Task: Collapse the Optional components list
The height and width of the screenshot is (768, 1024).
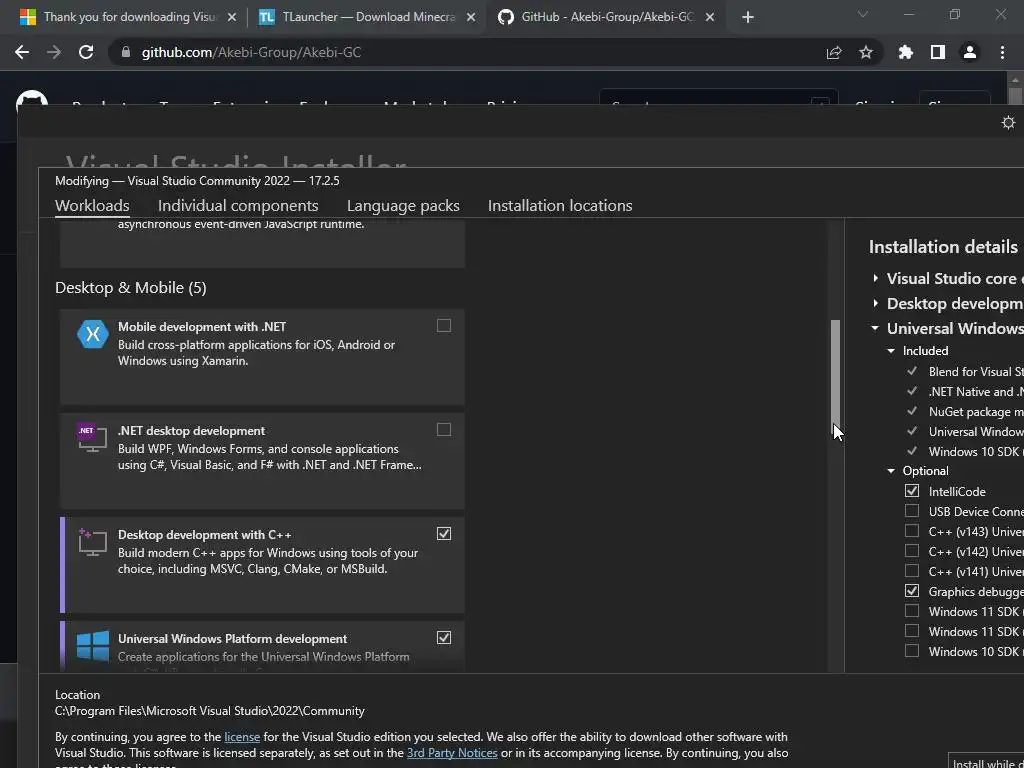Action: coord(892,471)
